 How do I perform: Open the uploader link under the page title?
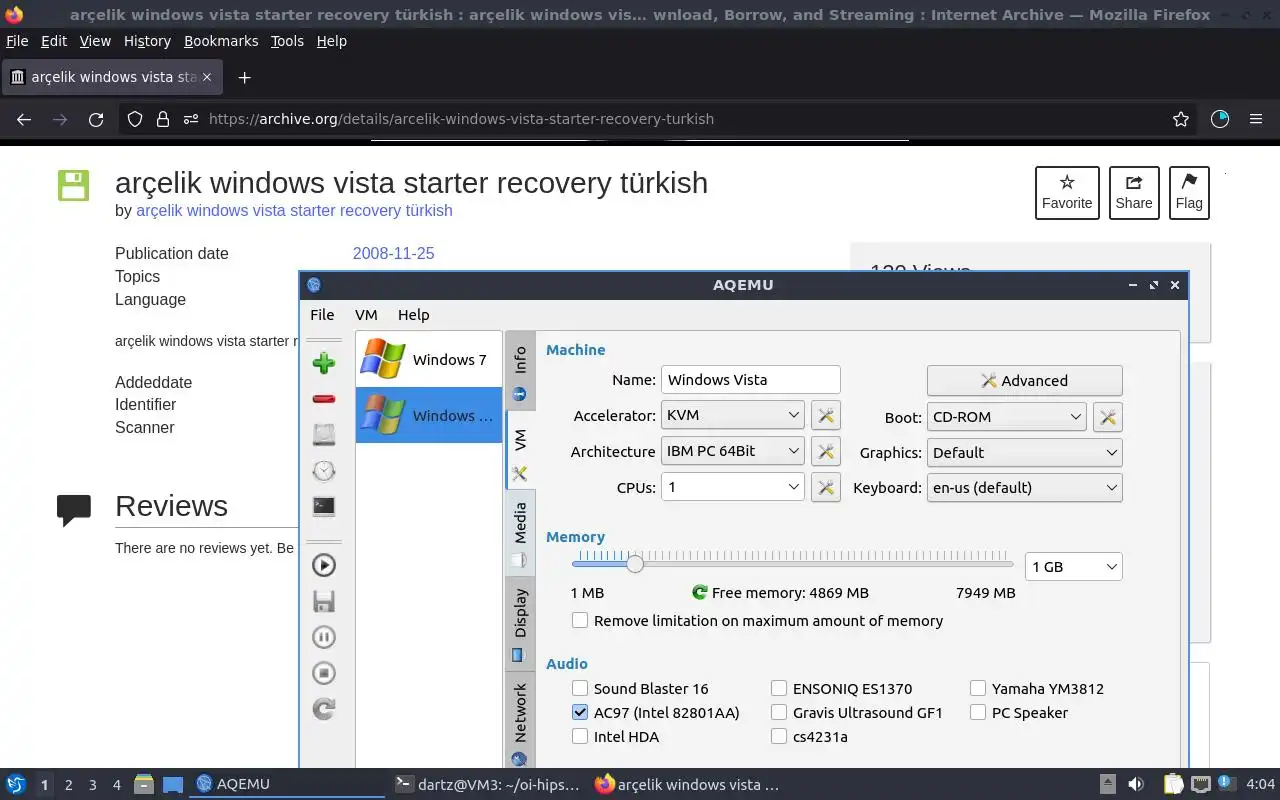pos(294,211)
